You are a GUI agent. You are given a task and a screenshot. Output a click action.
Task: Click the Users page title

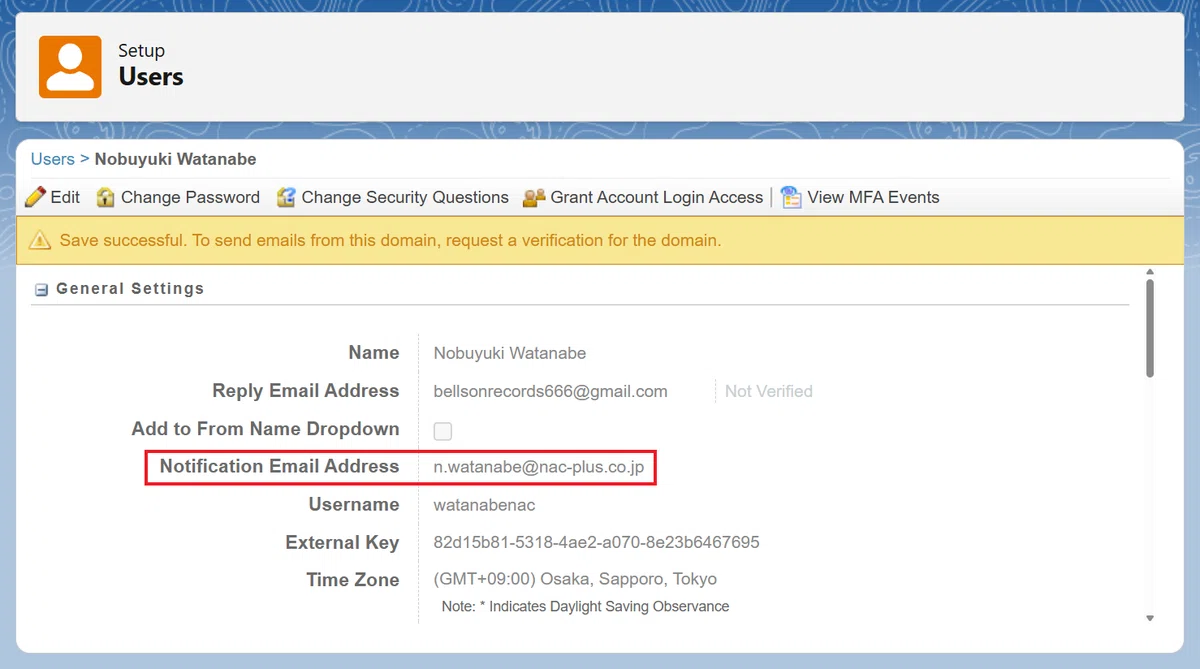pyautogui.click(x=151, y=77)
